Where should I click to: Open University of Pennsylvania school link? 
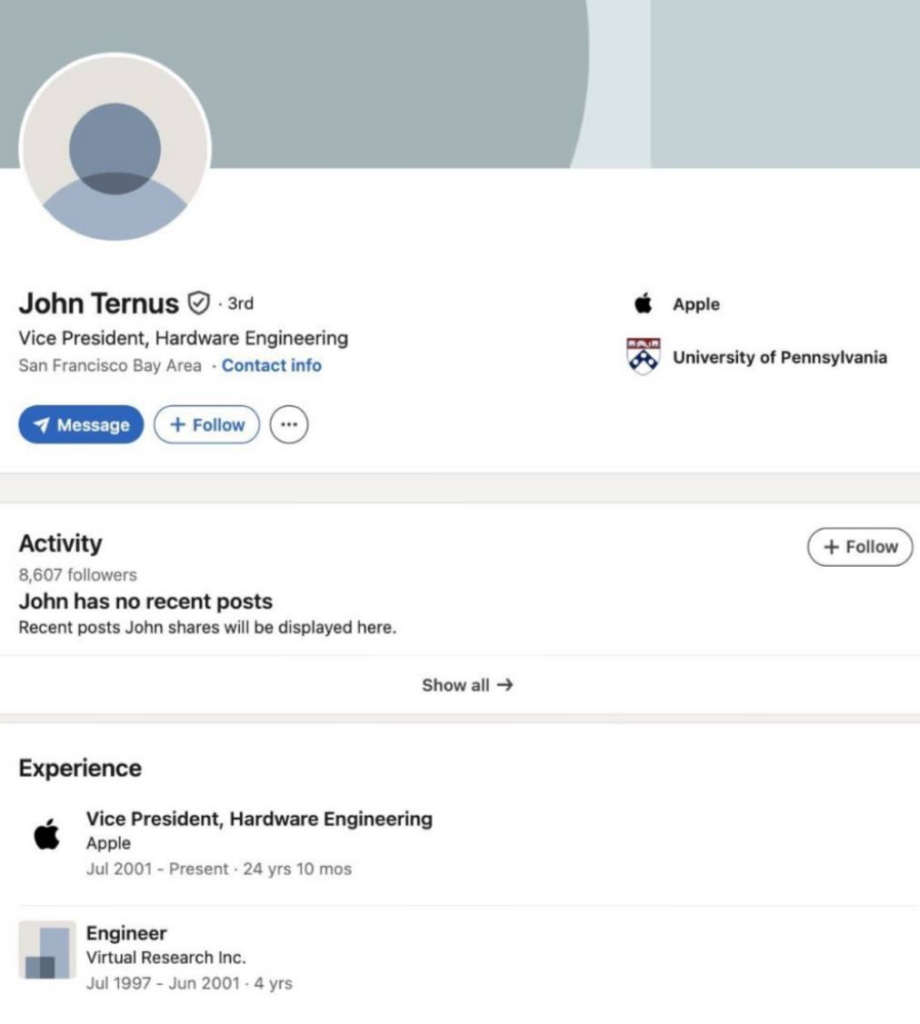pyautogui.click(x=779, y=357)
